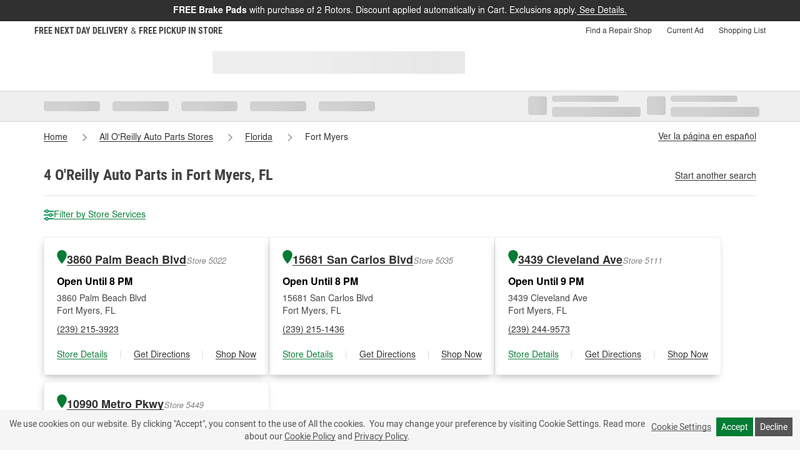800x450 pixels.
Task: Shop Now at San Carlos Blvd store
Action: click(x=461, y=354)
